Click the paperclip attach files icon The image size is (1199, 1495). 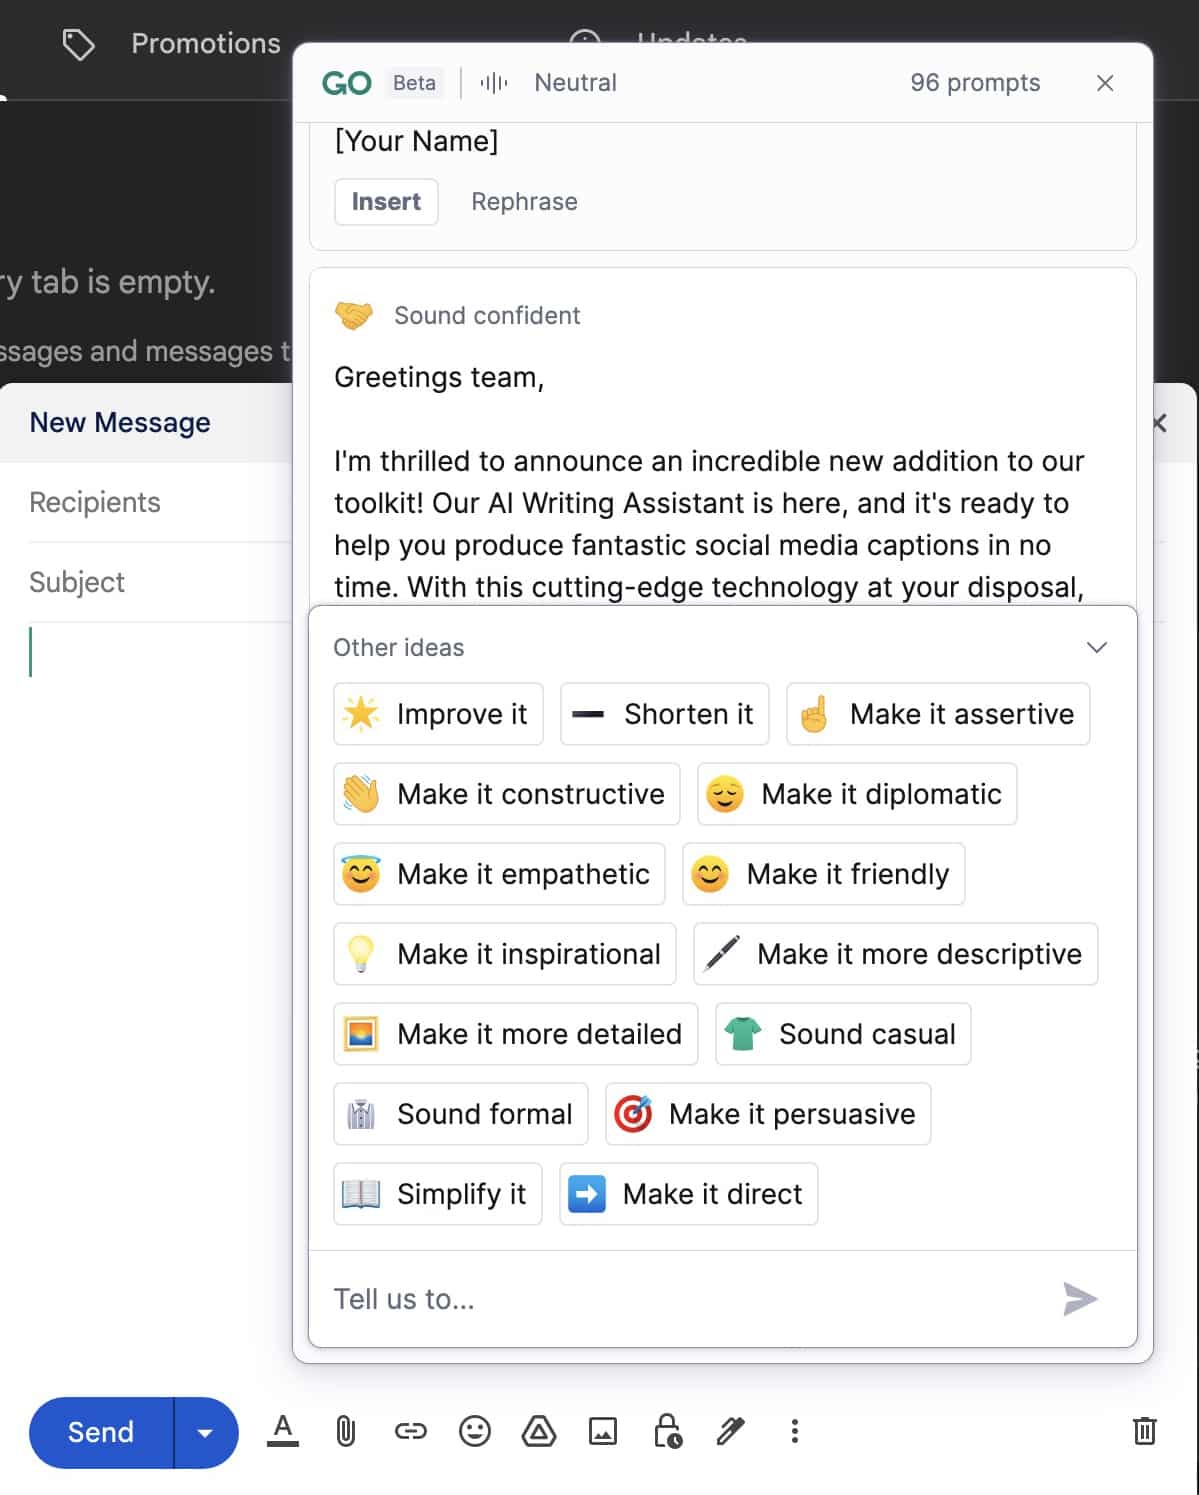tap(346, 1431)
